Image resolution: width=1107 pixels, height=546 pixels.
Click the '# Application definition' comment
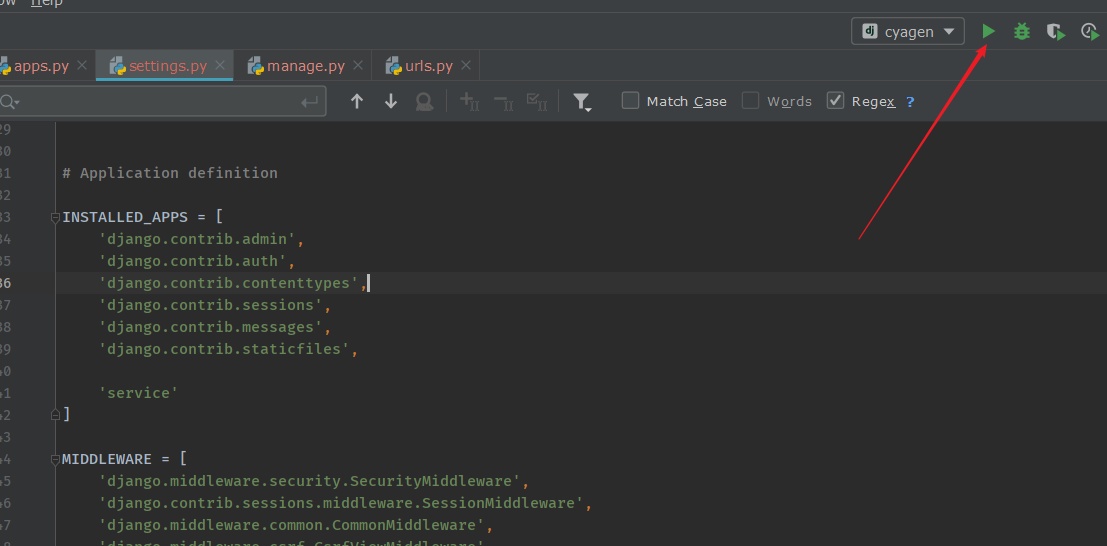pos(169,173)
